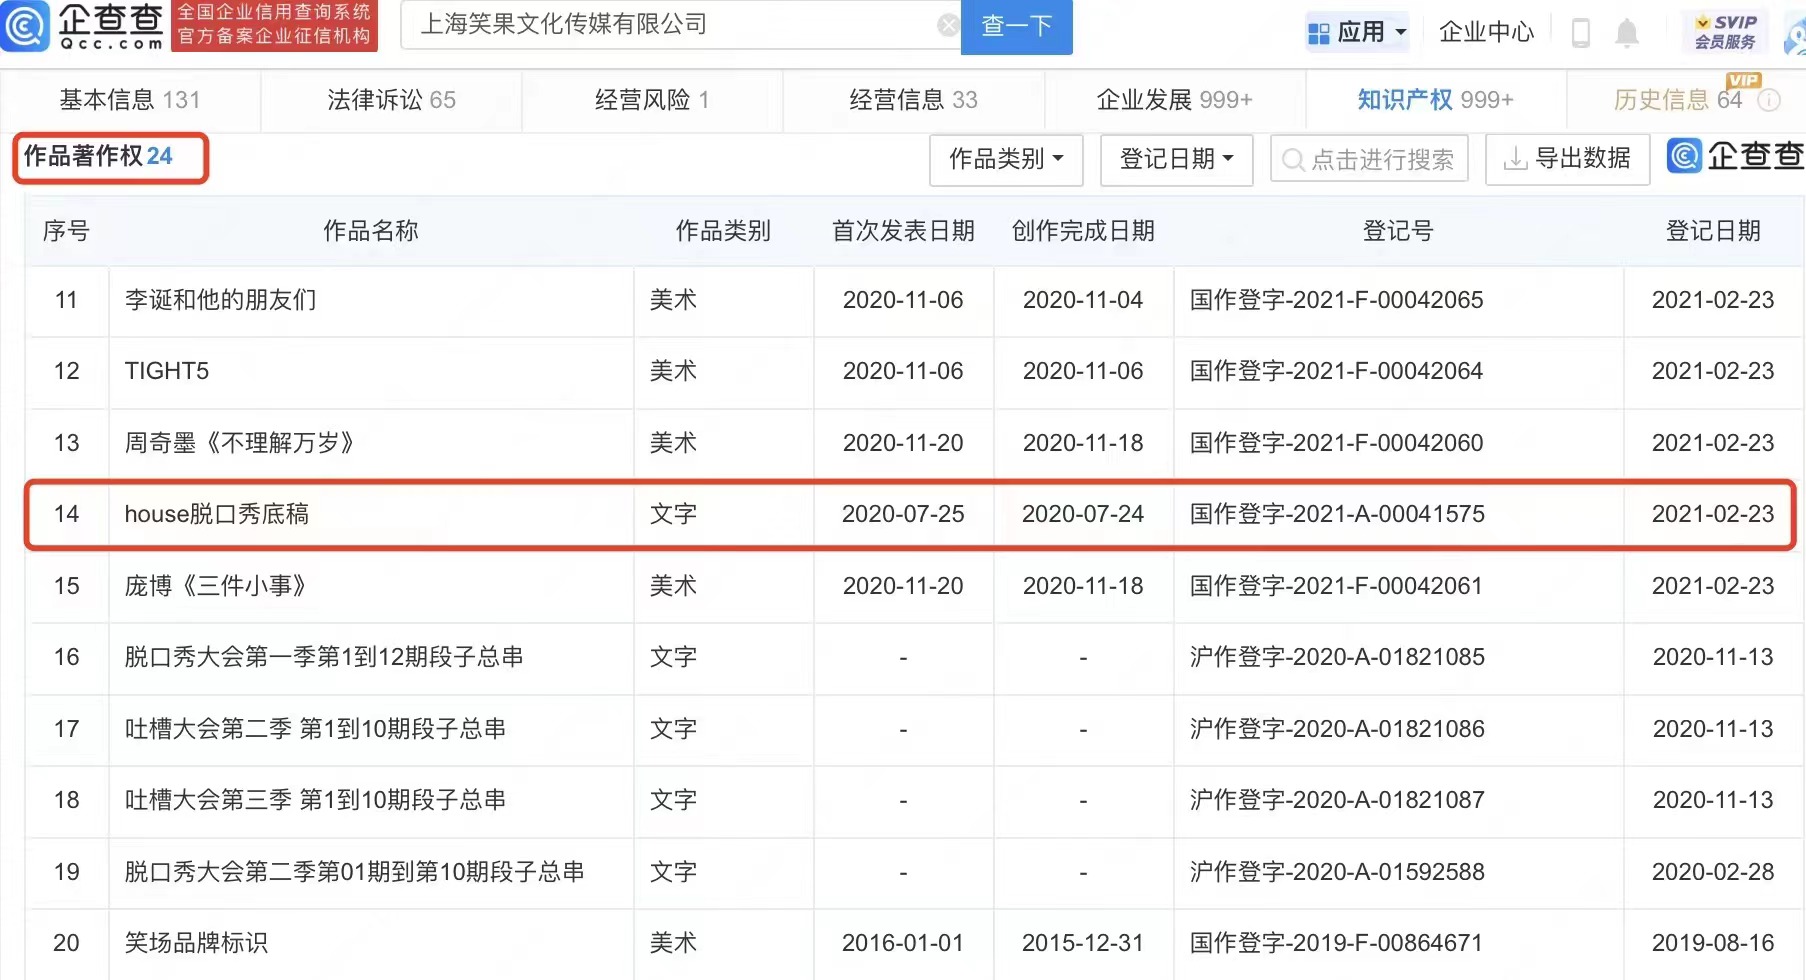1806x980 pixels.
Task: Open SVIP member services
Action: (x=1726, y=32)
